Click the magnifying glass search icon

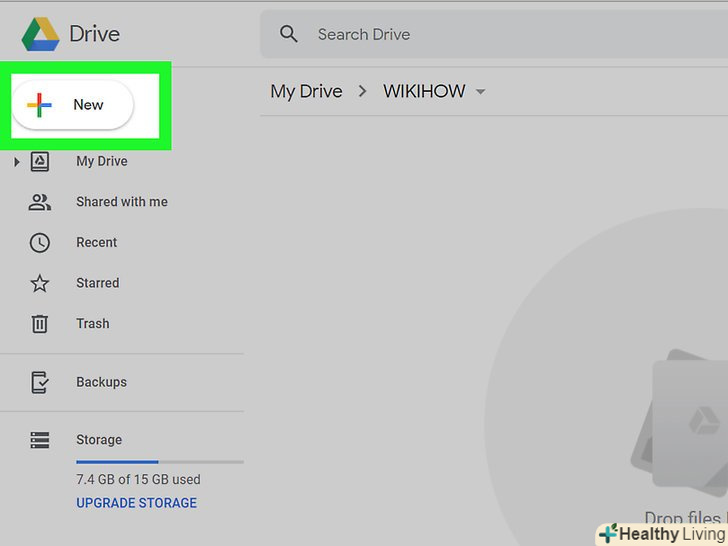click(x=288, y=34)
